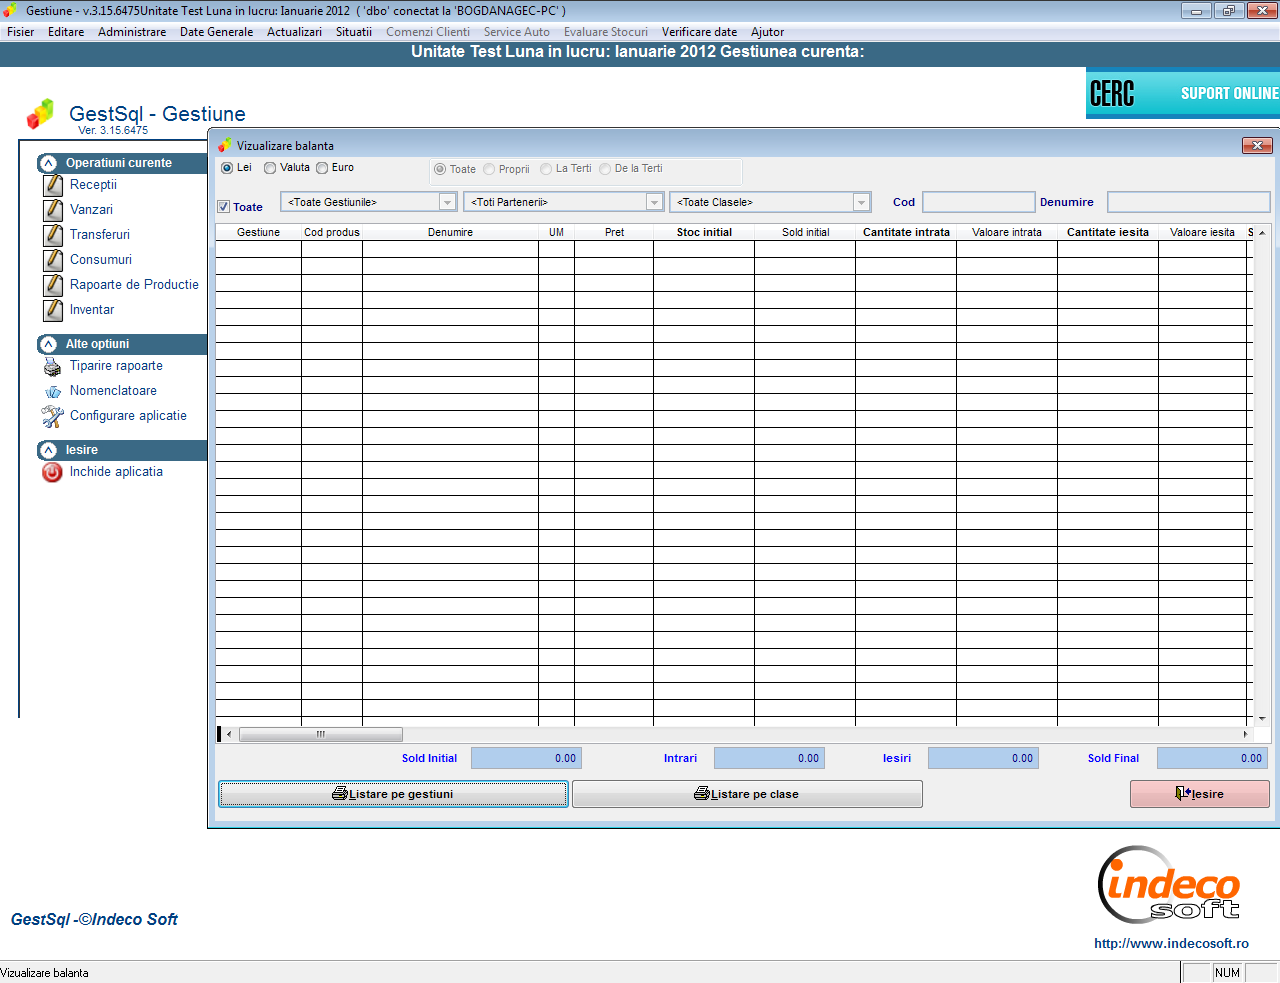Click the Transferuri sidebar icon
This screenshot has height=983, width=1280.
point(53,235)
